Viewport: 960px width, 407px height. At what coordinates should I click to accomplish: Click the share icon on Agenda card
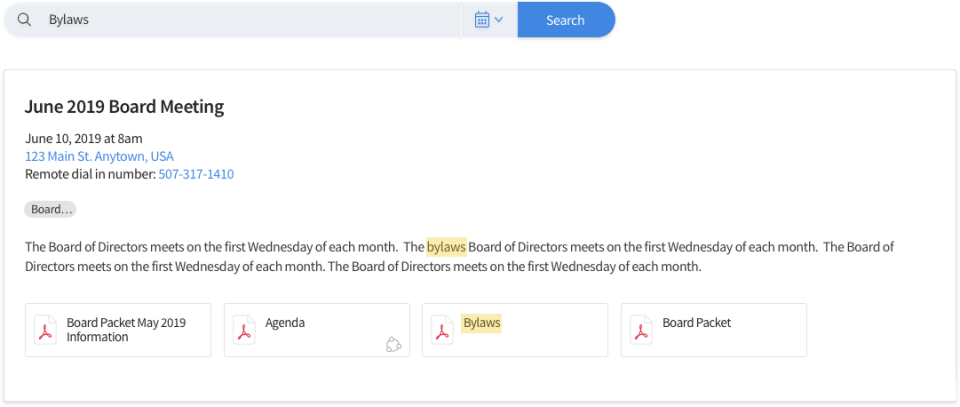pyautogui.click(x=393, y=345)
